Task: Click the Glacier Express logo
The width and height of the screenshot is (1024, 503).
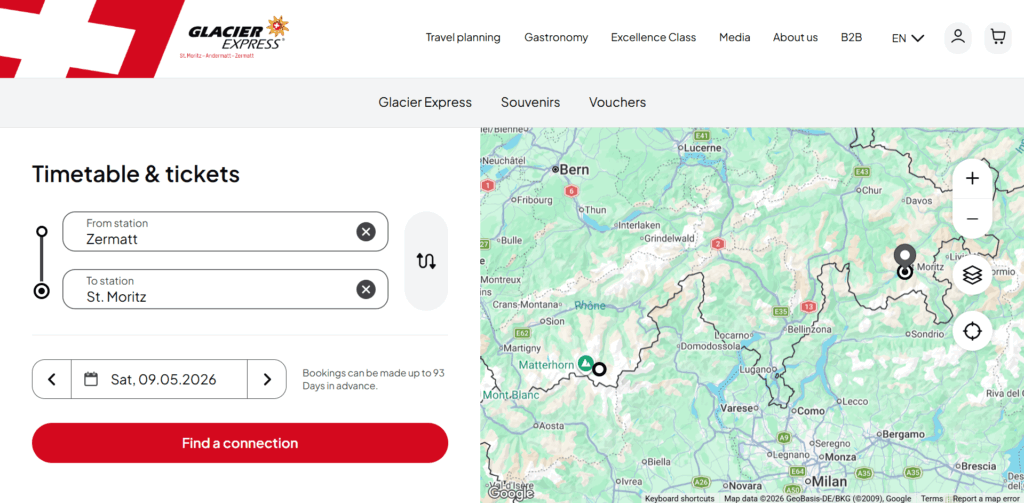Action: [238, 36]
